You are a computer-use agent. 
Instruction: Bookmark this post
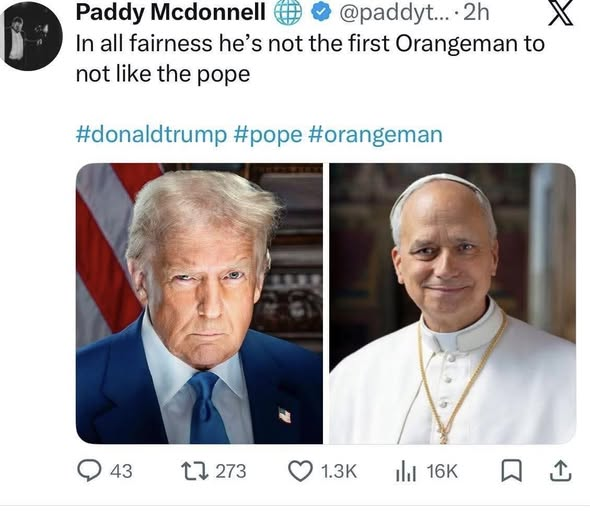point(511,471)
